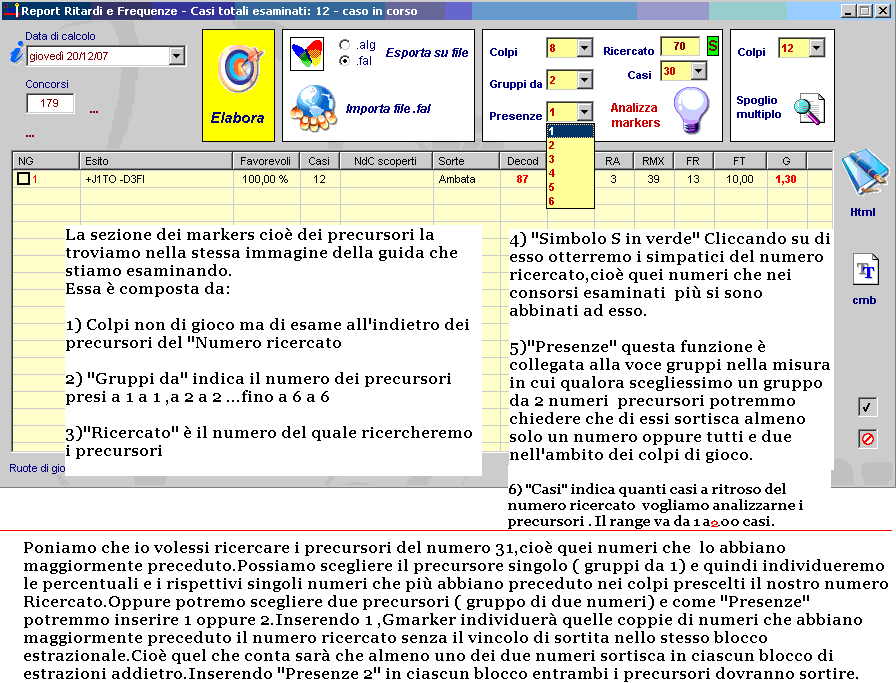This screenshot has width=896, height=683.
Task: Close the Report Ritardi window
Action: click(x=883, y=10)
